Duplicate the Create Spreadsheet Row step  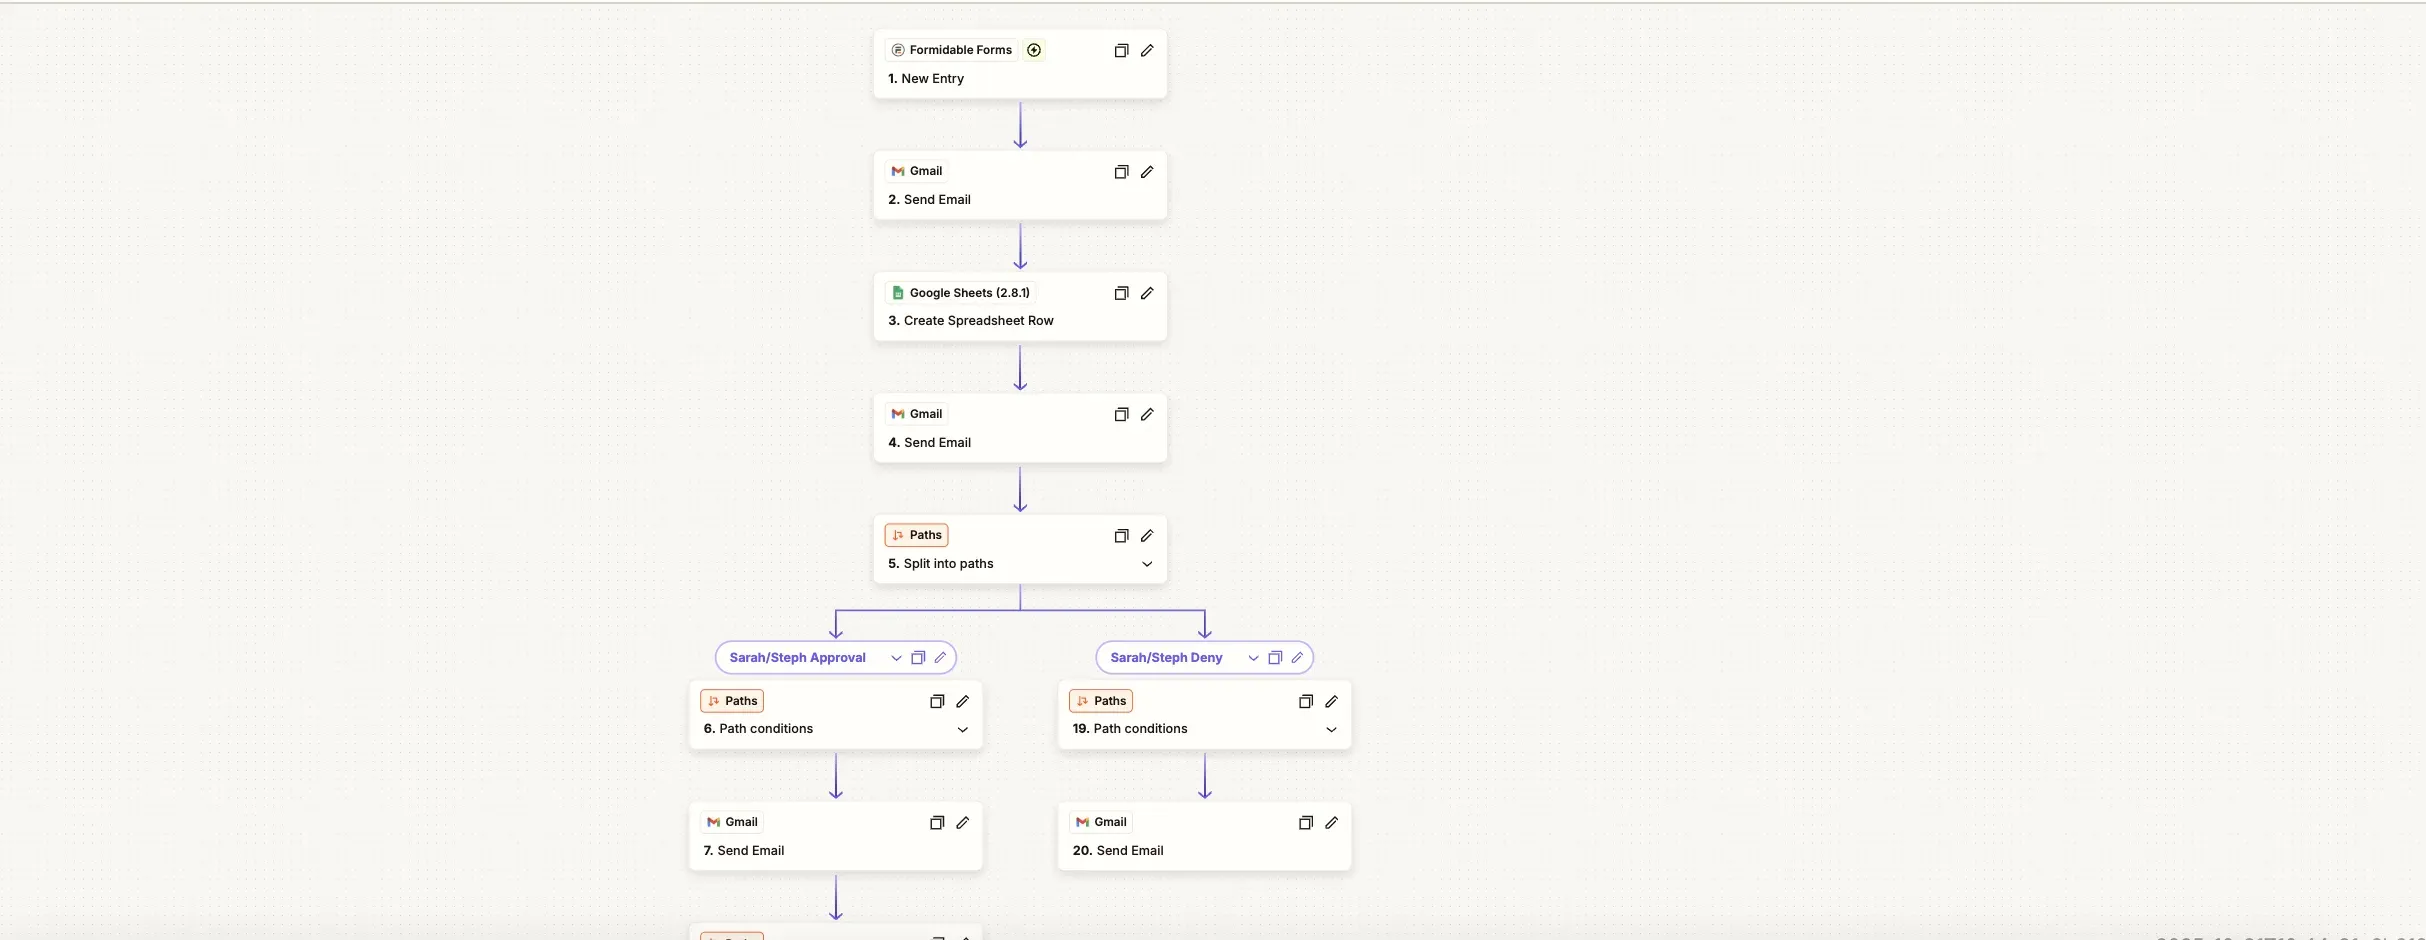coord(1121,293)
